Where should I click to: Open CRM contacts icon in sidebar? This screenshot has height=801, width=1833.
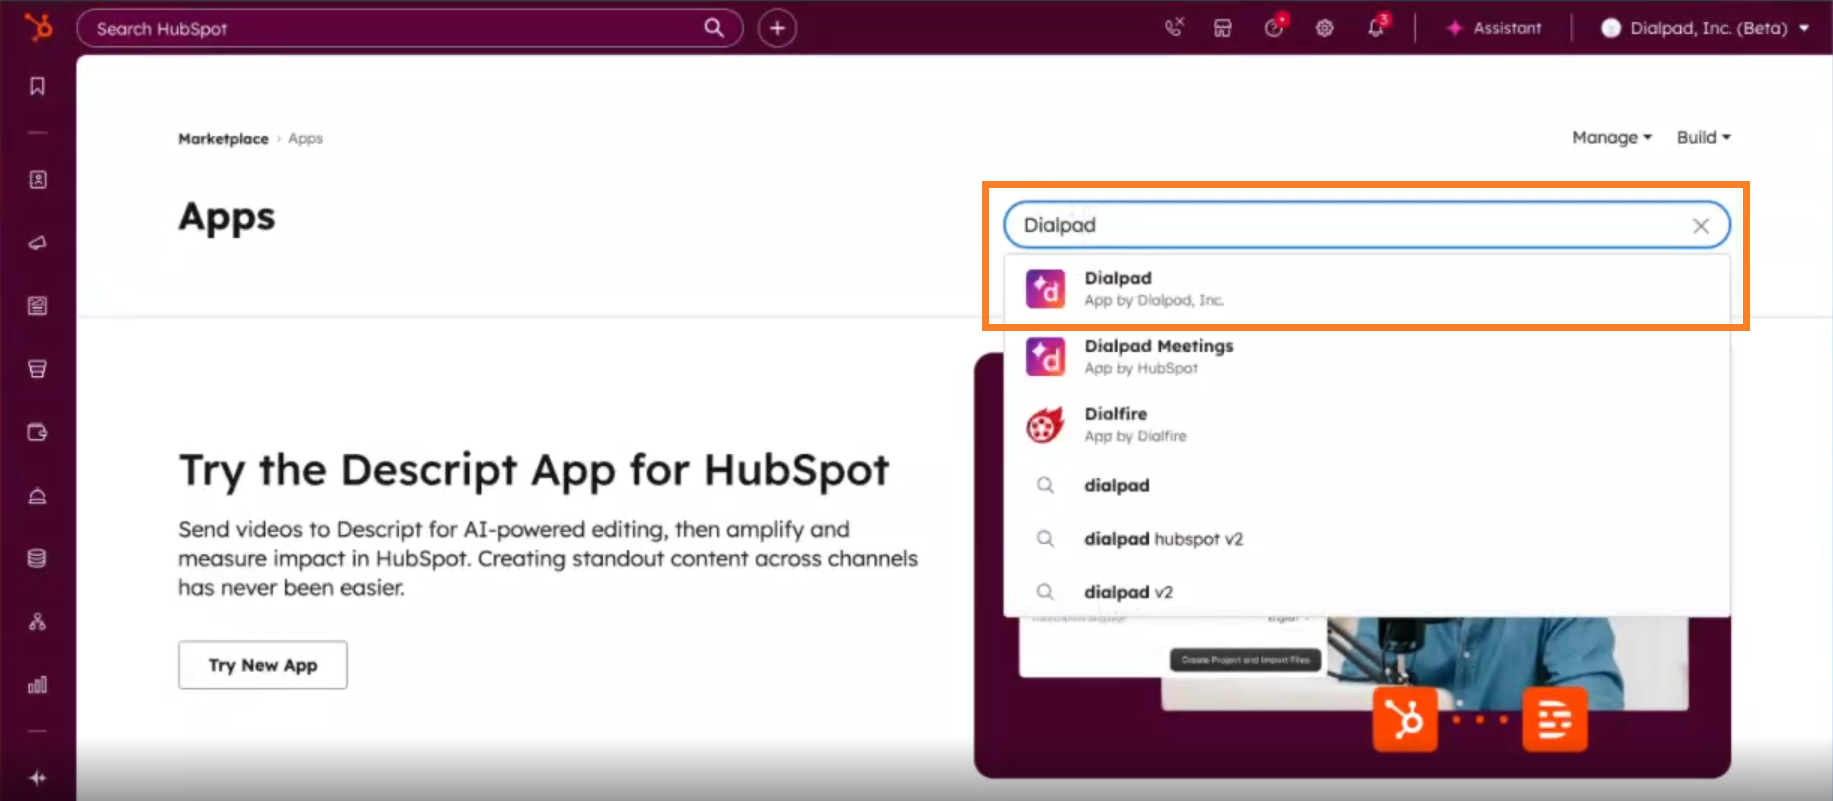[37, 180]
